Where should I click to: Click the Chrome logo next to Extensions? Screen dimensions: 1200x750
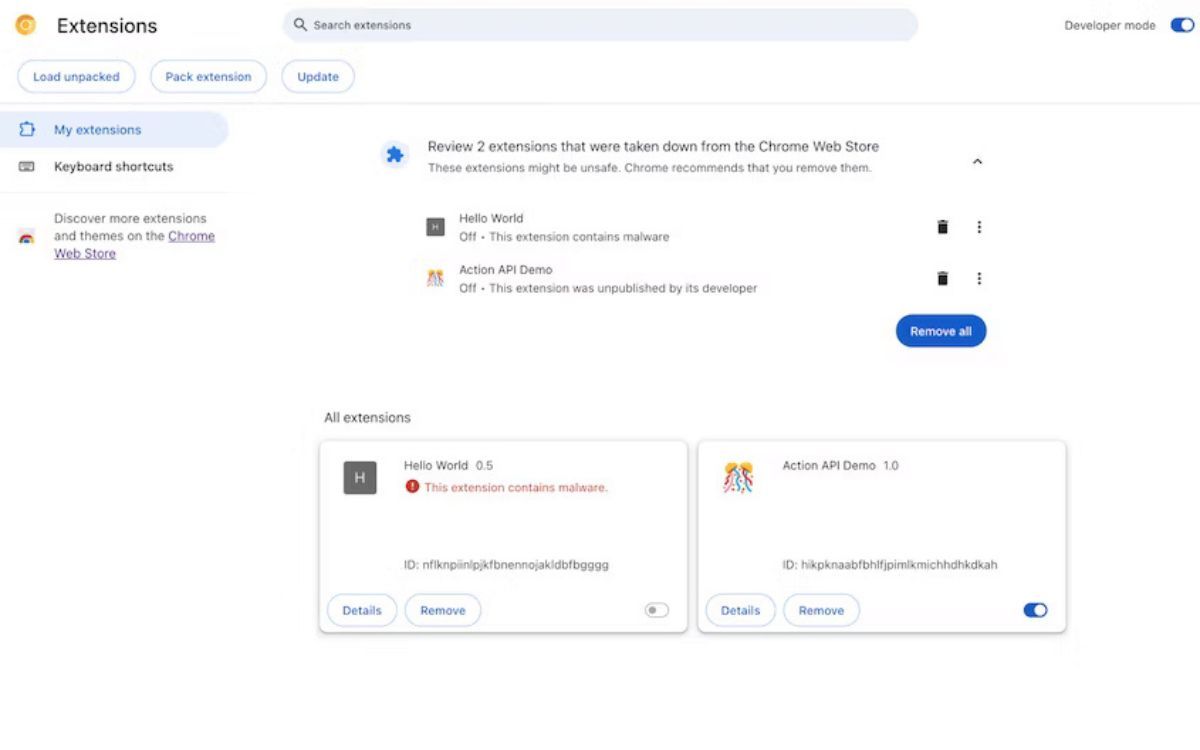[x=26, y=26]
